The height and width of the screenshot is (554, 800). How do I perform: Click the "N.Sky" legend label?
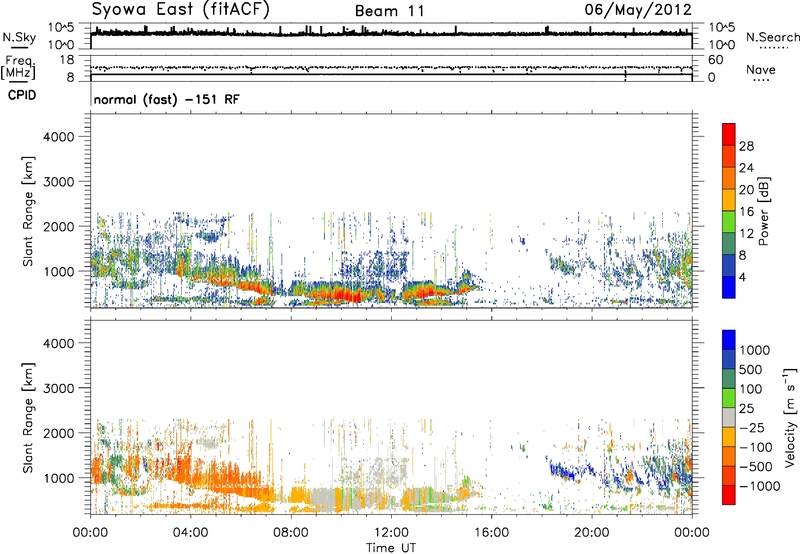[x=19, y=37]
